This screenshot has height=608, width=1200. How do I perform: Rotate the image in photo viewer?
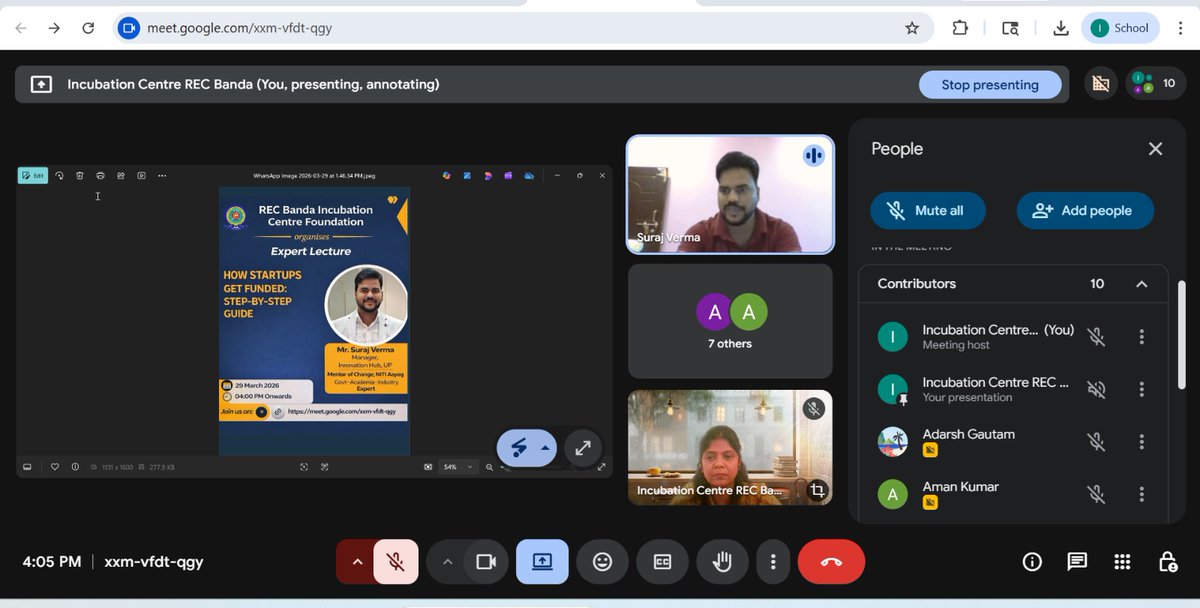click(x=59, y=175)
